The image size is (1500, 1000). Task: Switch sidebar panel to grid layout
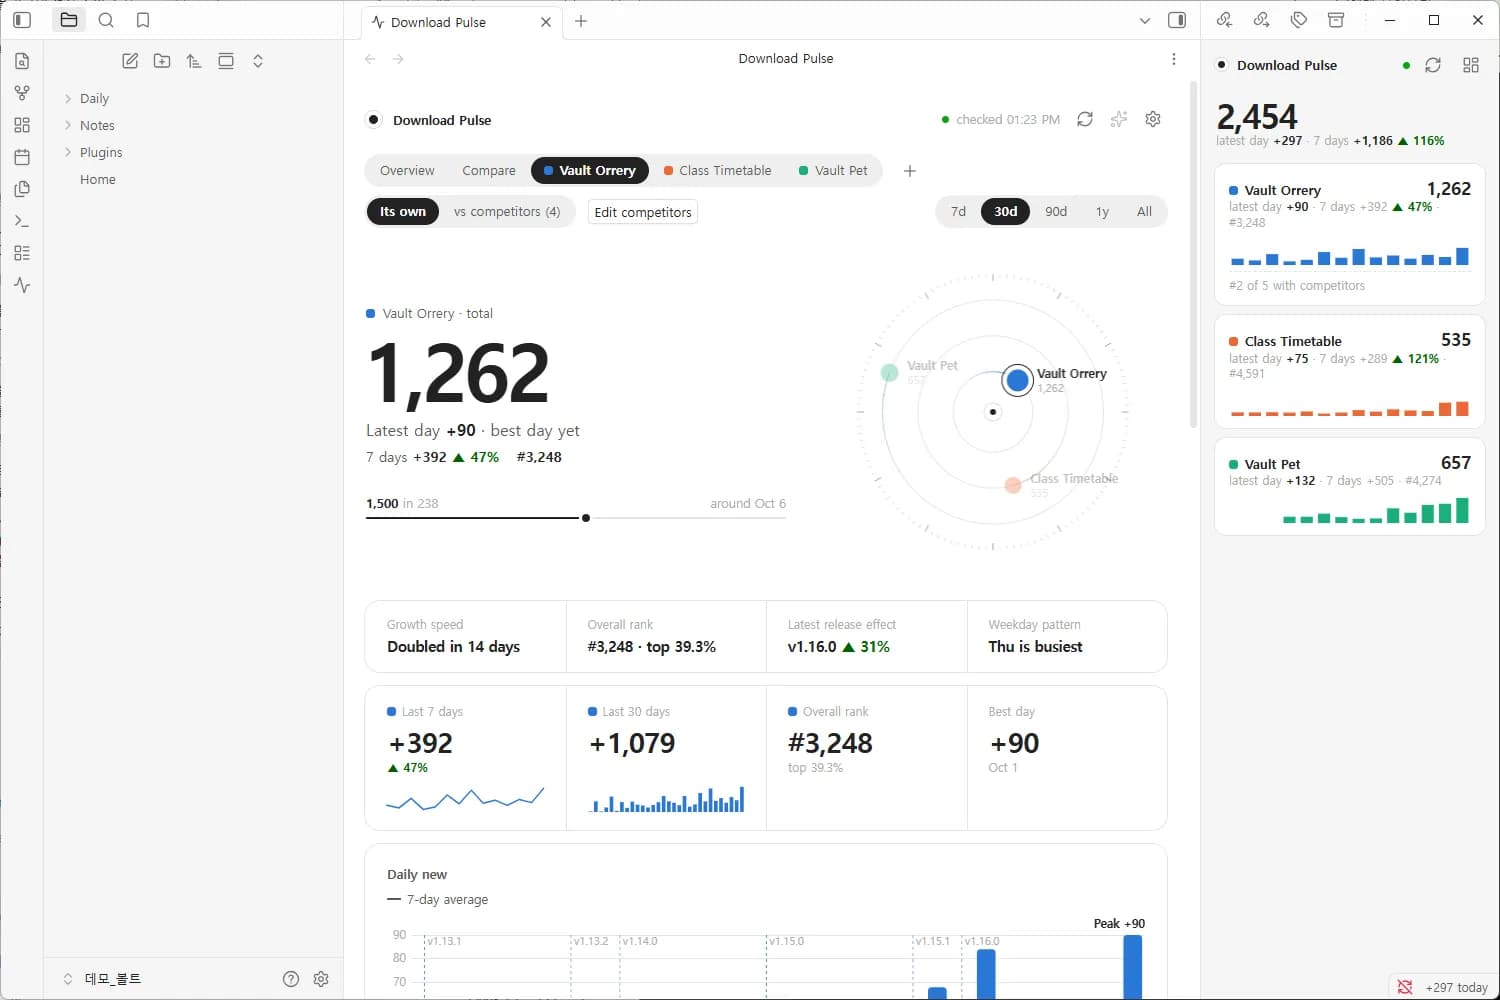[x=1470, y=65]
